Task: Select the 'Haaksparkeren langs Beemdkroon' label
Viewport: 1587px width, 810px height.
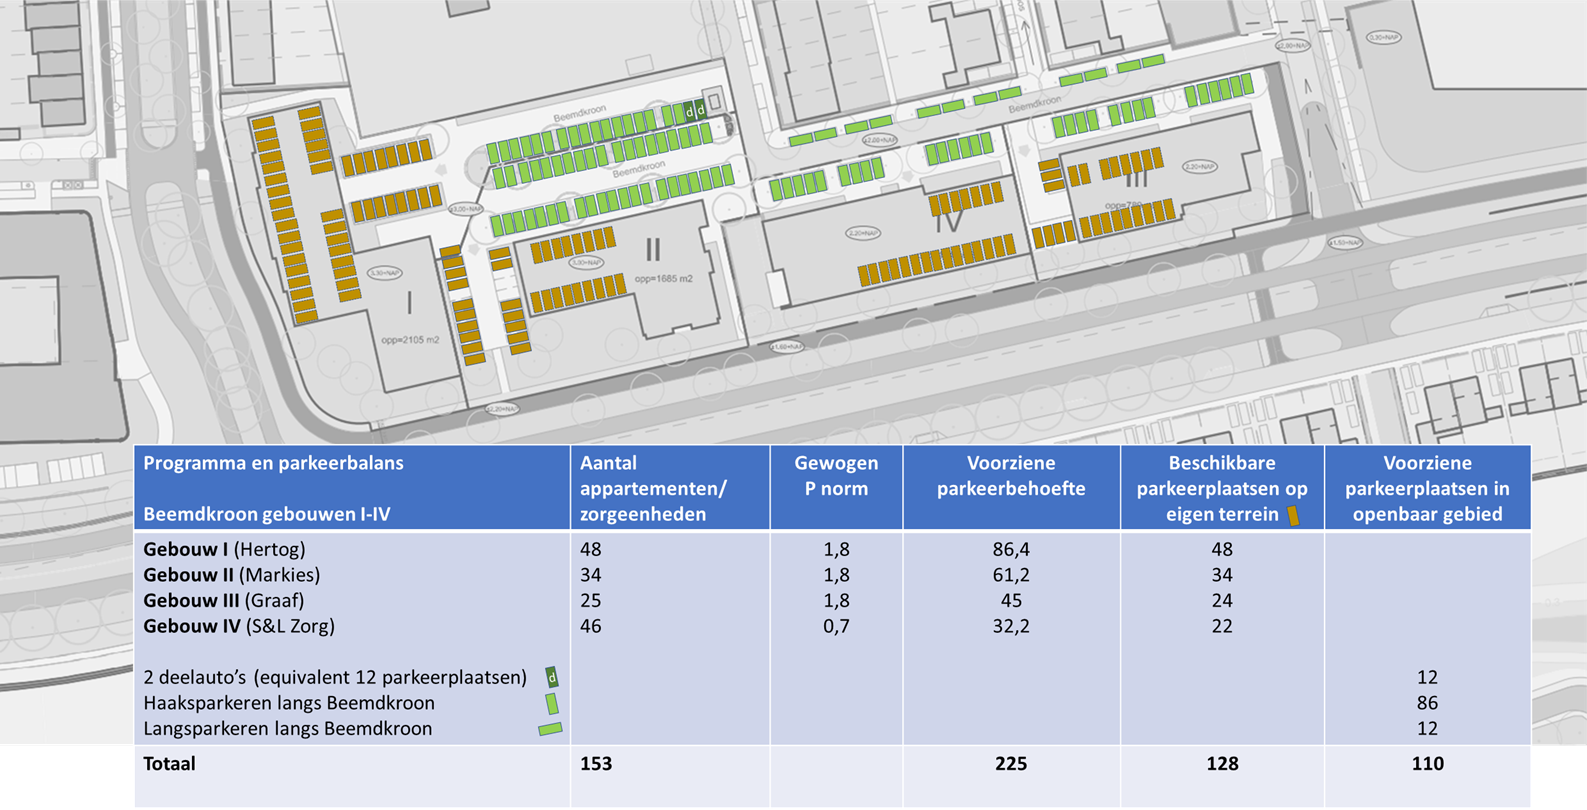Action: coord(289,703)
